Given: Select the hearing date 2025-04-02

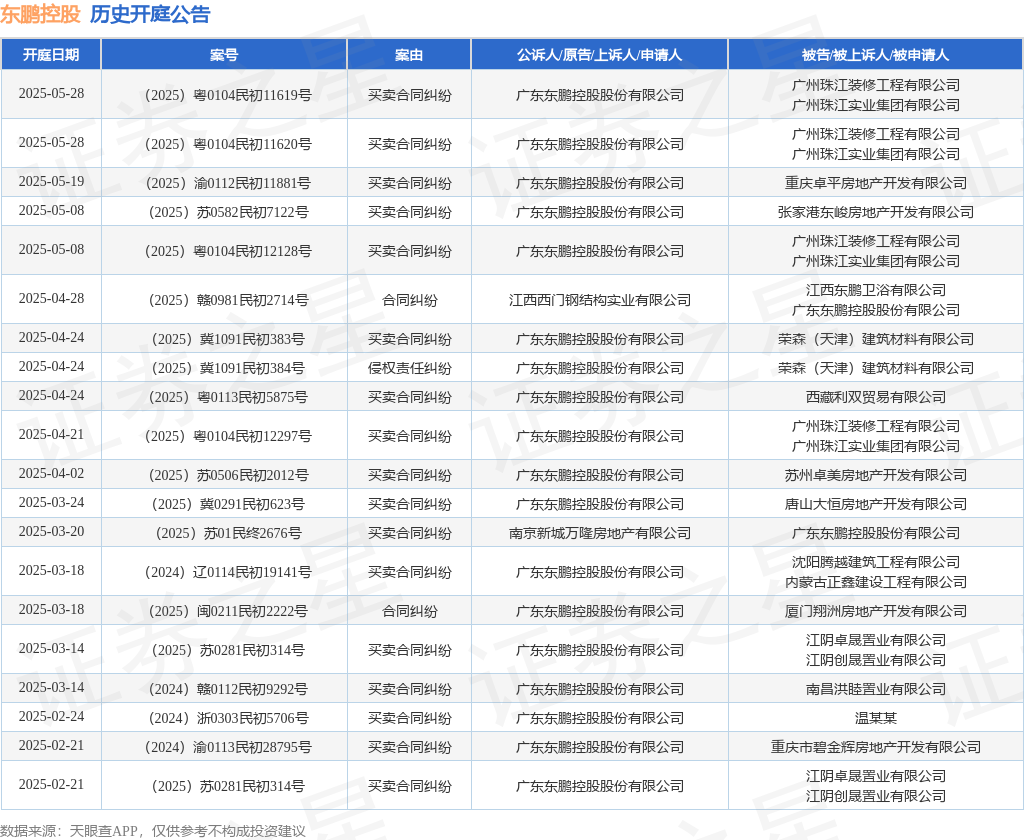Looking at the screenshot, I should point(51,473).
